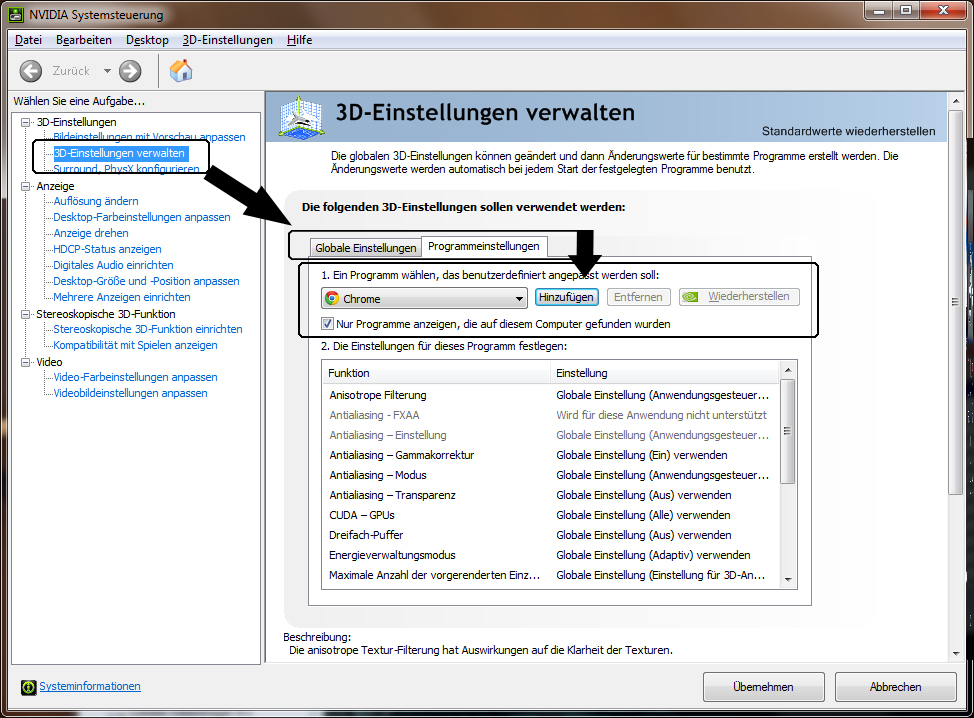The image size is (974, 718).
Task: Collapse the Anzeige tree node
Action: click(26, 186)
